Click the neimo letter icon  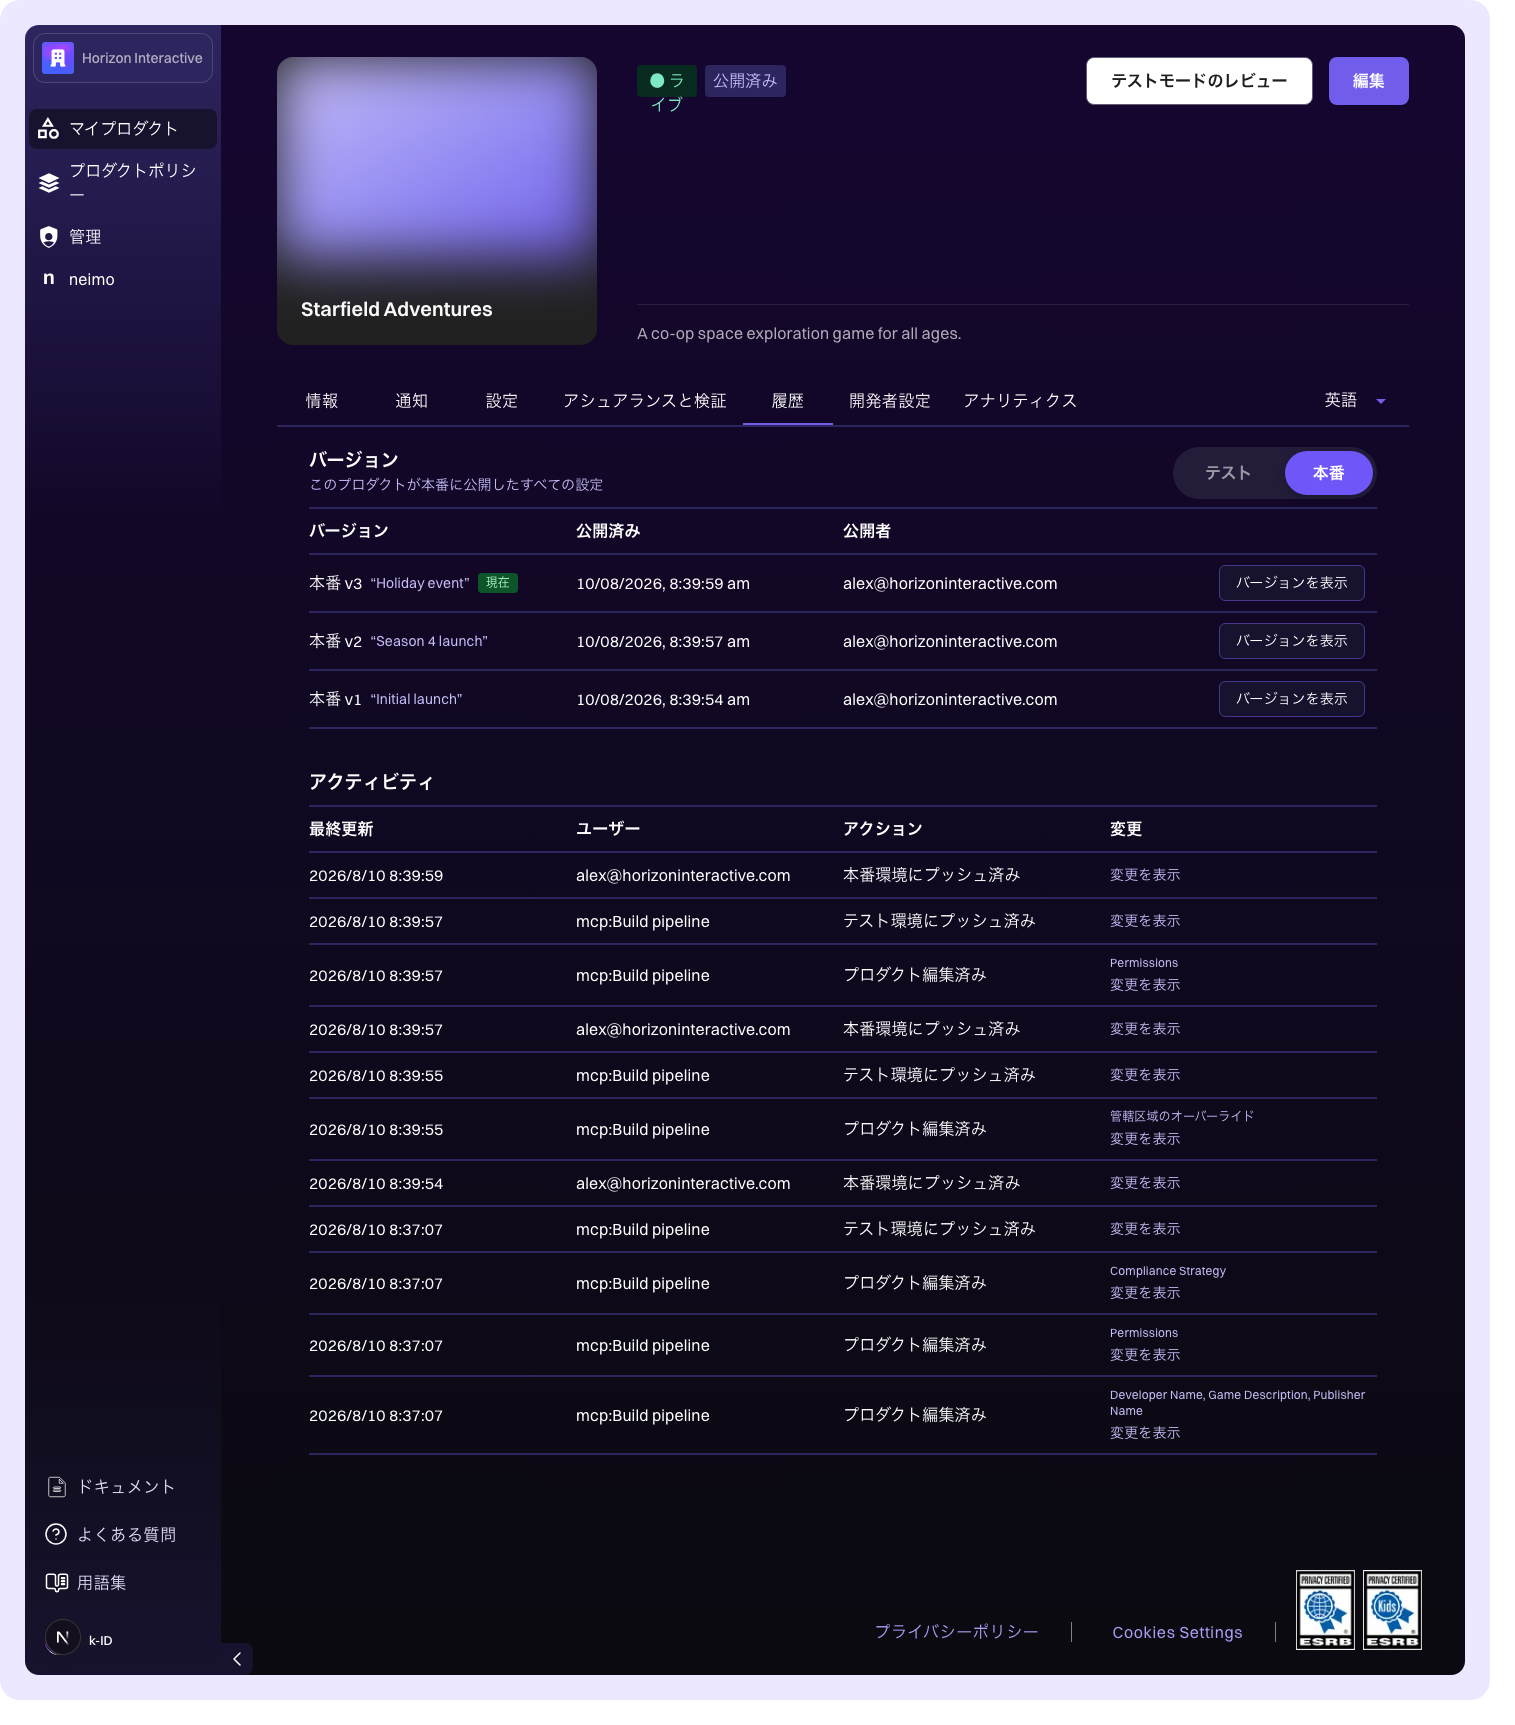tap(48, 279)
